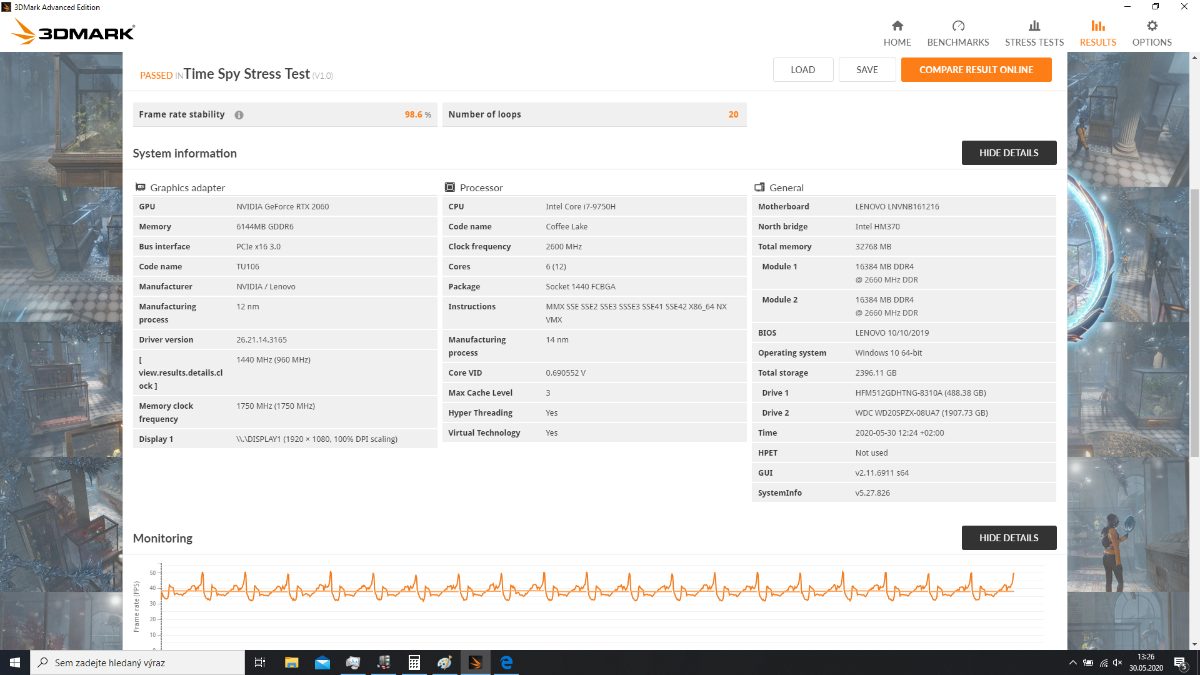Click the Frame rate stability info icon
1200x675 pixels.
click(239, 115)
